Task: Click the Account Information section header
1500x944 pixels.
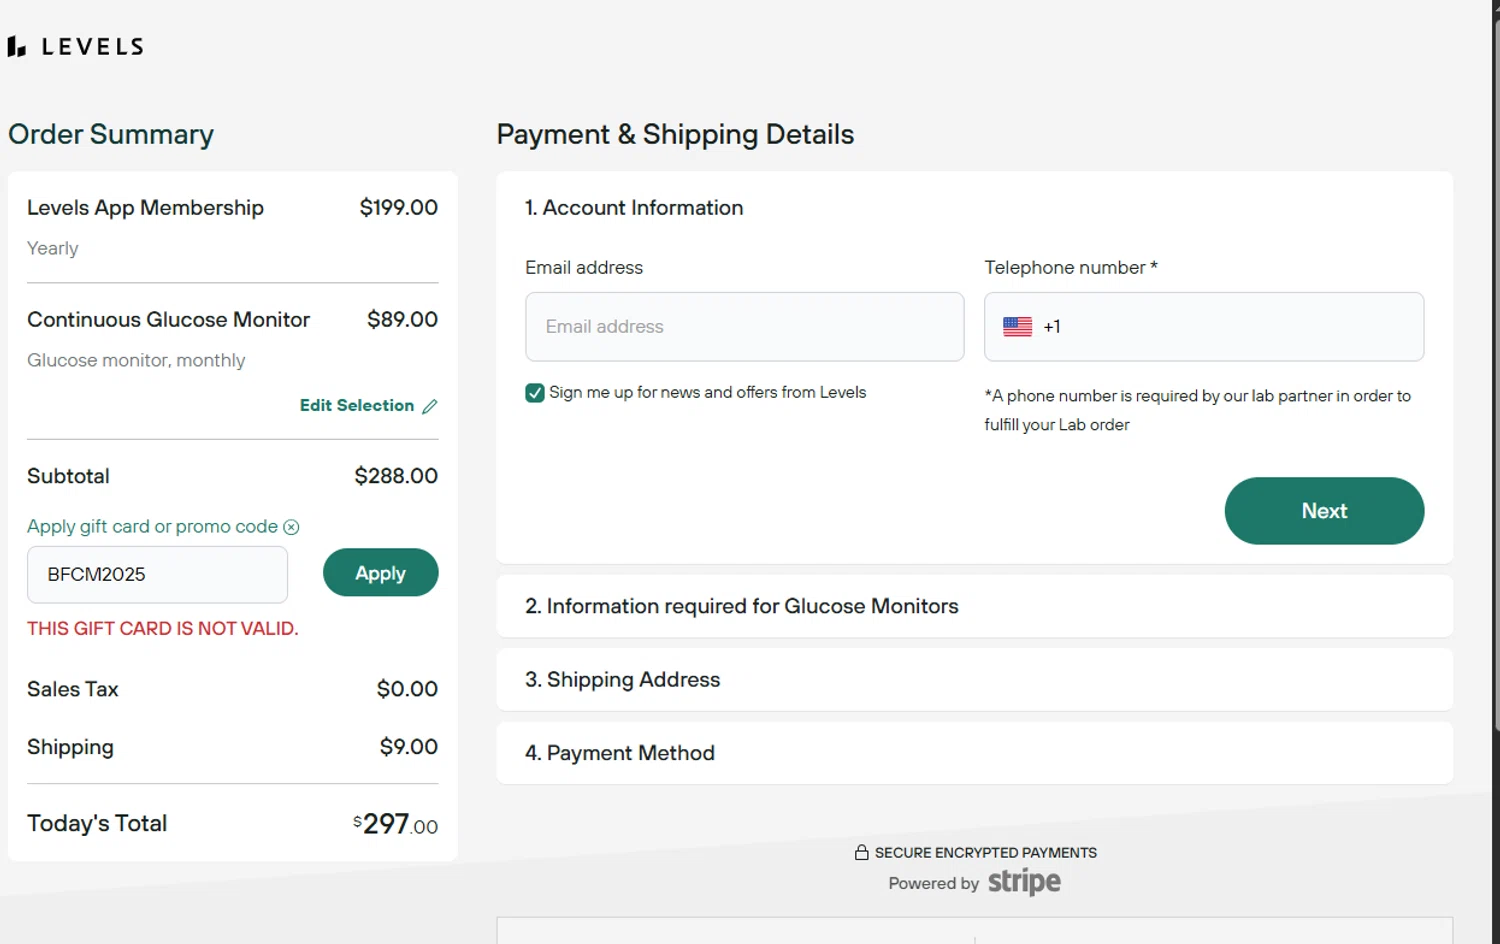Action: pyautogui.click(x=634, y=208)
